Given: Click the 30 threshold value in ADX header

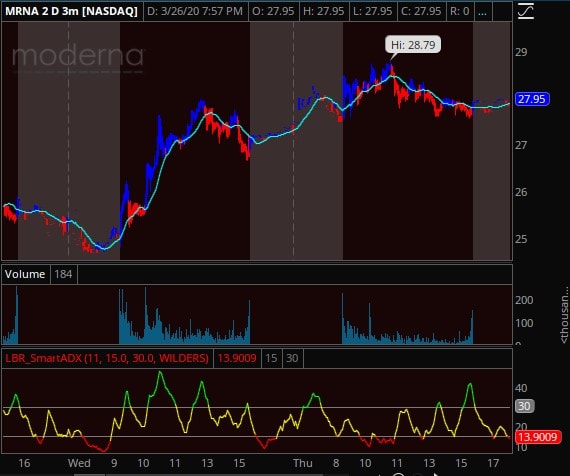Looking at the screenshot, I should (x=292, y=358).
